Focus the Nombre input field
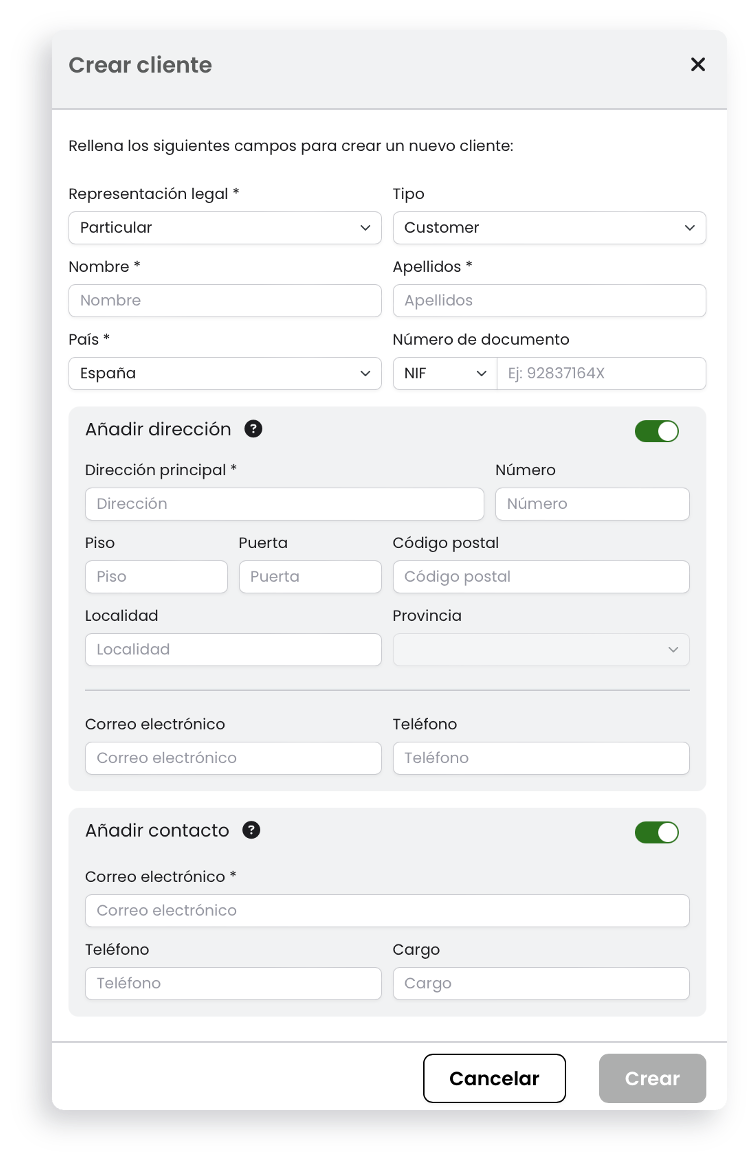This screenshot has width=756, height=1162. [225, 301]
